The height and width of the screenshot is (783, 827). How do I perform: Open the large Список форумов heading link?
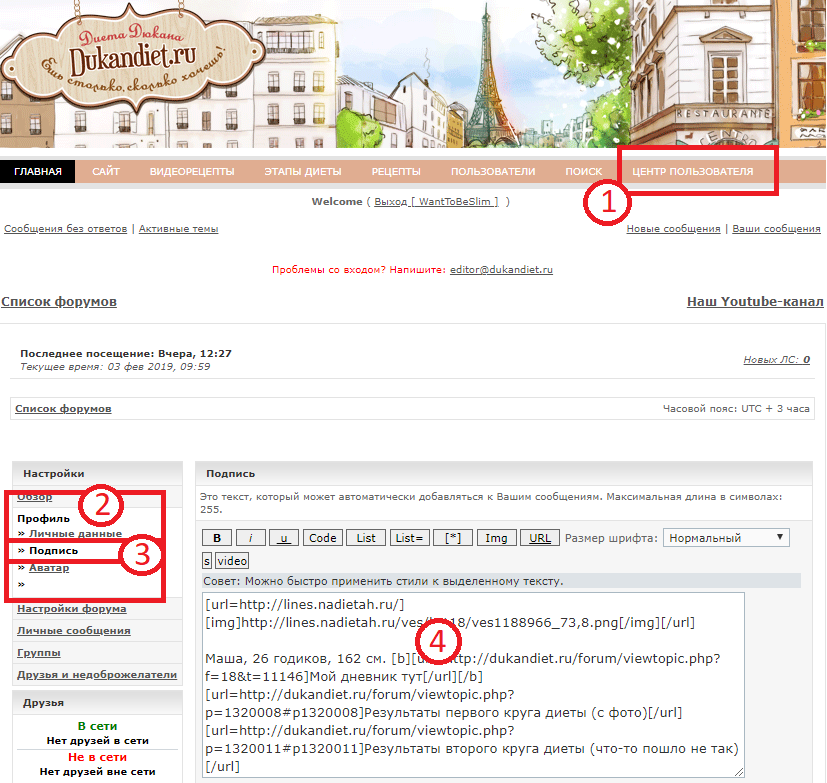[x=59, y=302]
